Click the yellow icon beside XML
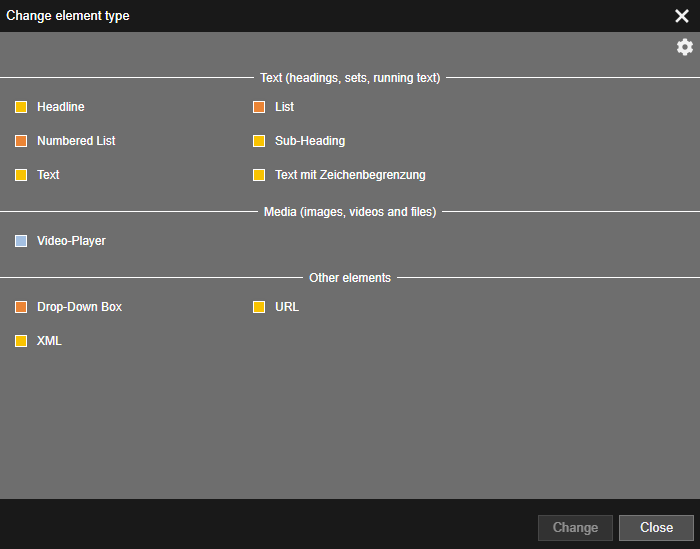The width and height of the screenshot is (700, 549). pos(21,341)
